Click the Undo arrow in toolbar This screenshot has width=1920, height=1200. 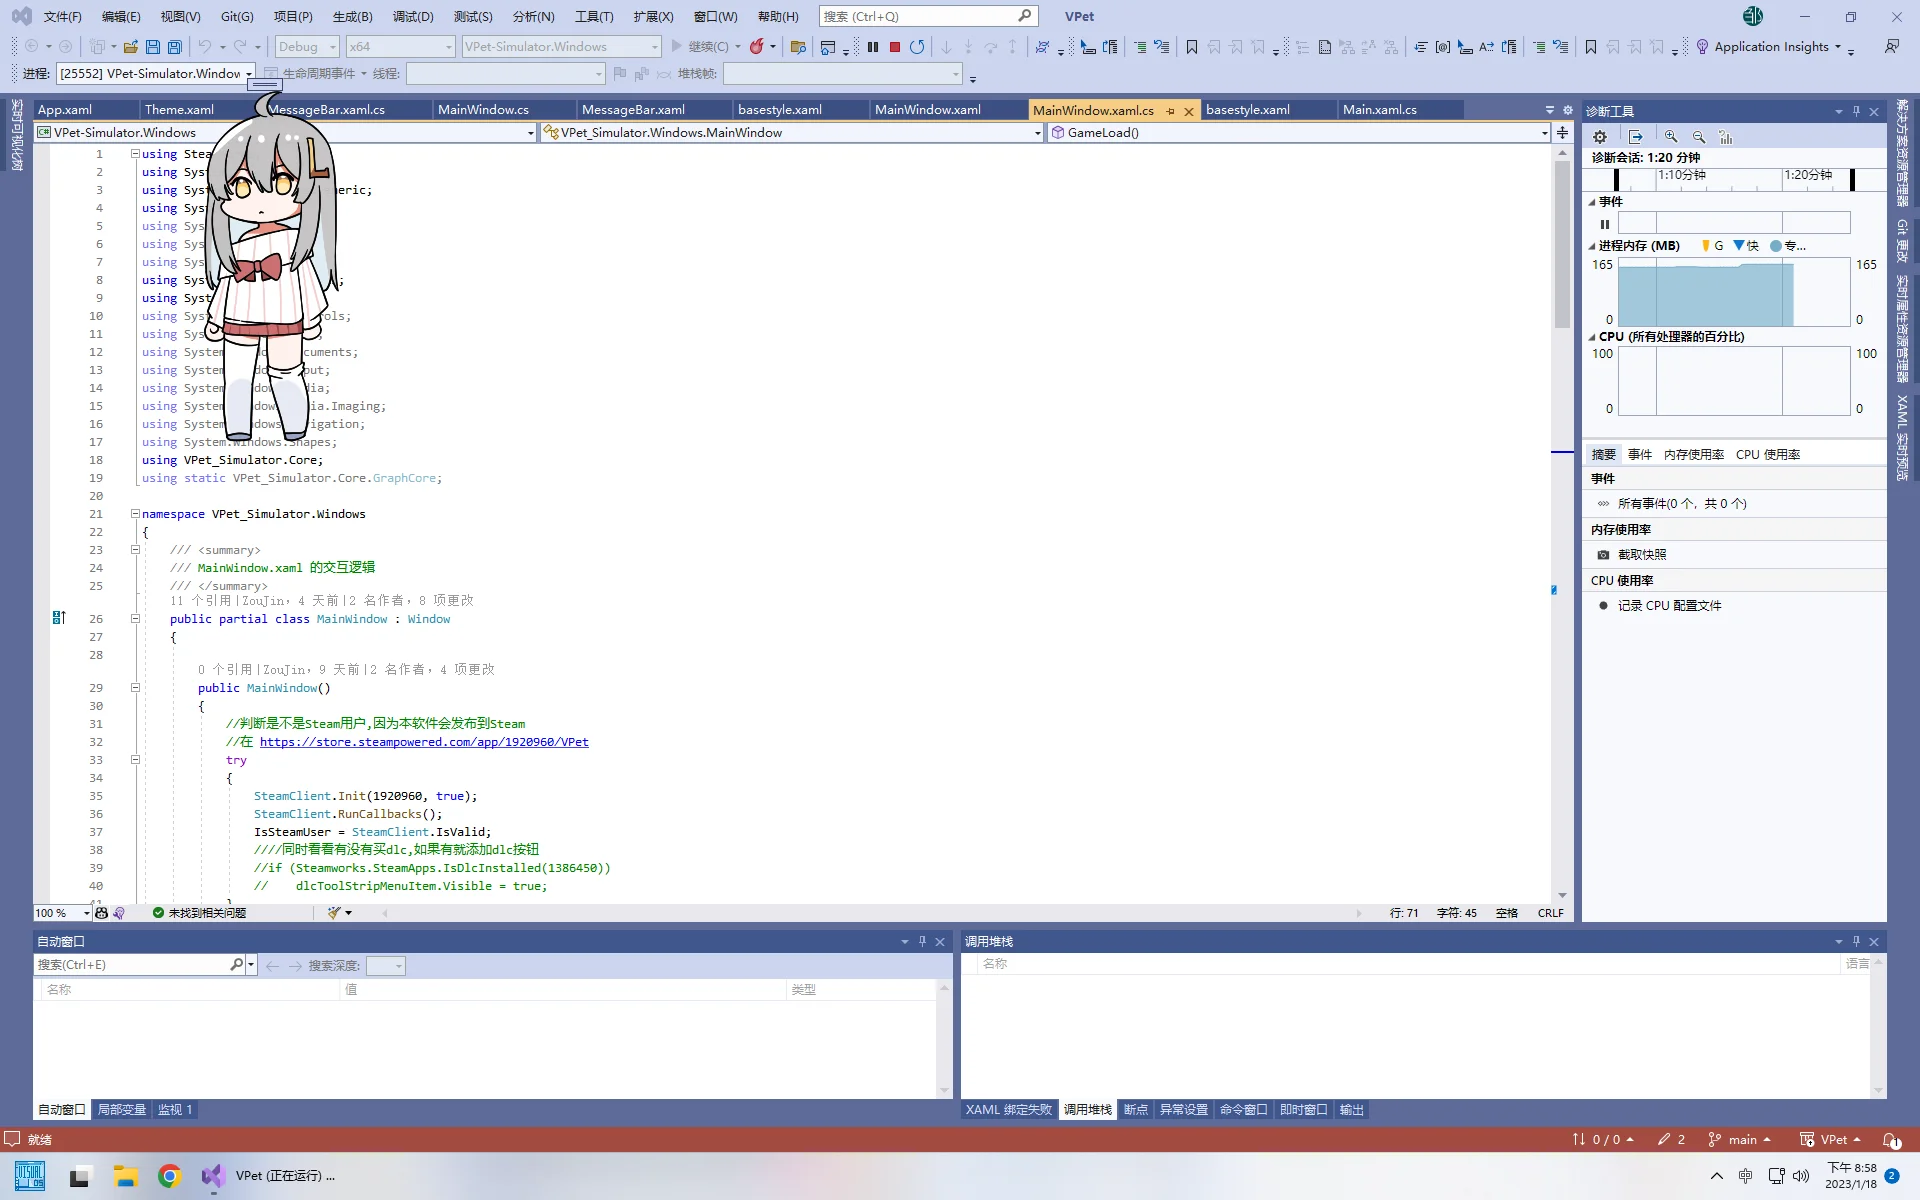tap(205, 47)
